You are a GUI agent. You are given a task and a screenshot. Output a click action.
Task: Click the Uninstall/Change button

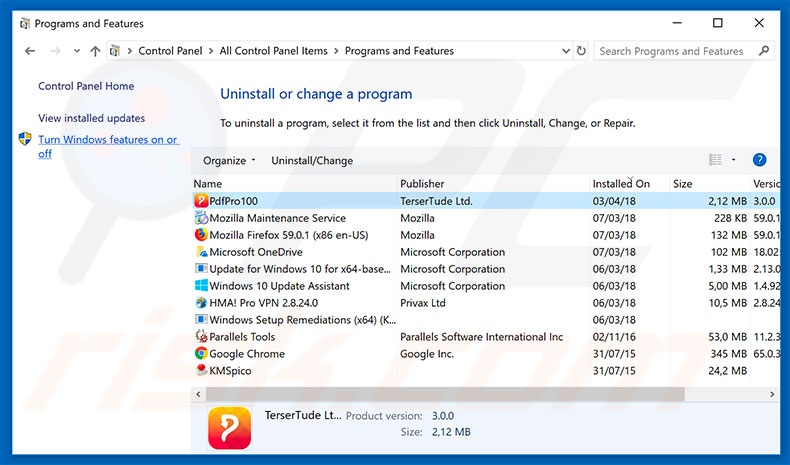[312, 160]
